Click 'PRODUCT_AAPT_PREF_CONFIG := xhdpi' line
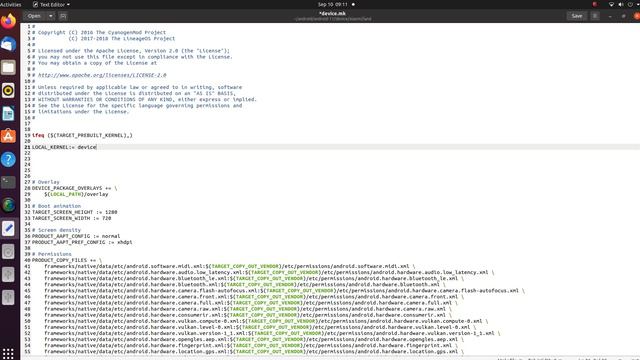640x360 pixels. coord(82,242)
